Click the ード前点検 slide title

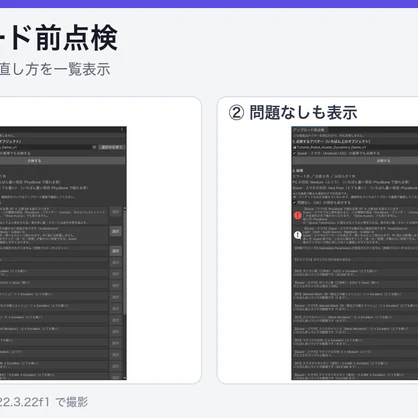tap(59, 38)
